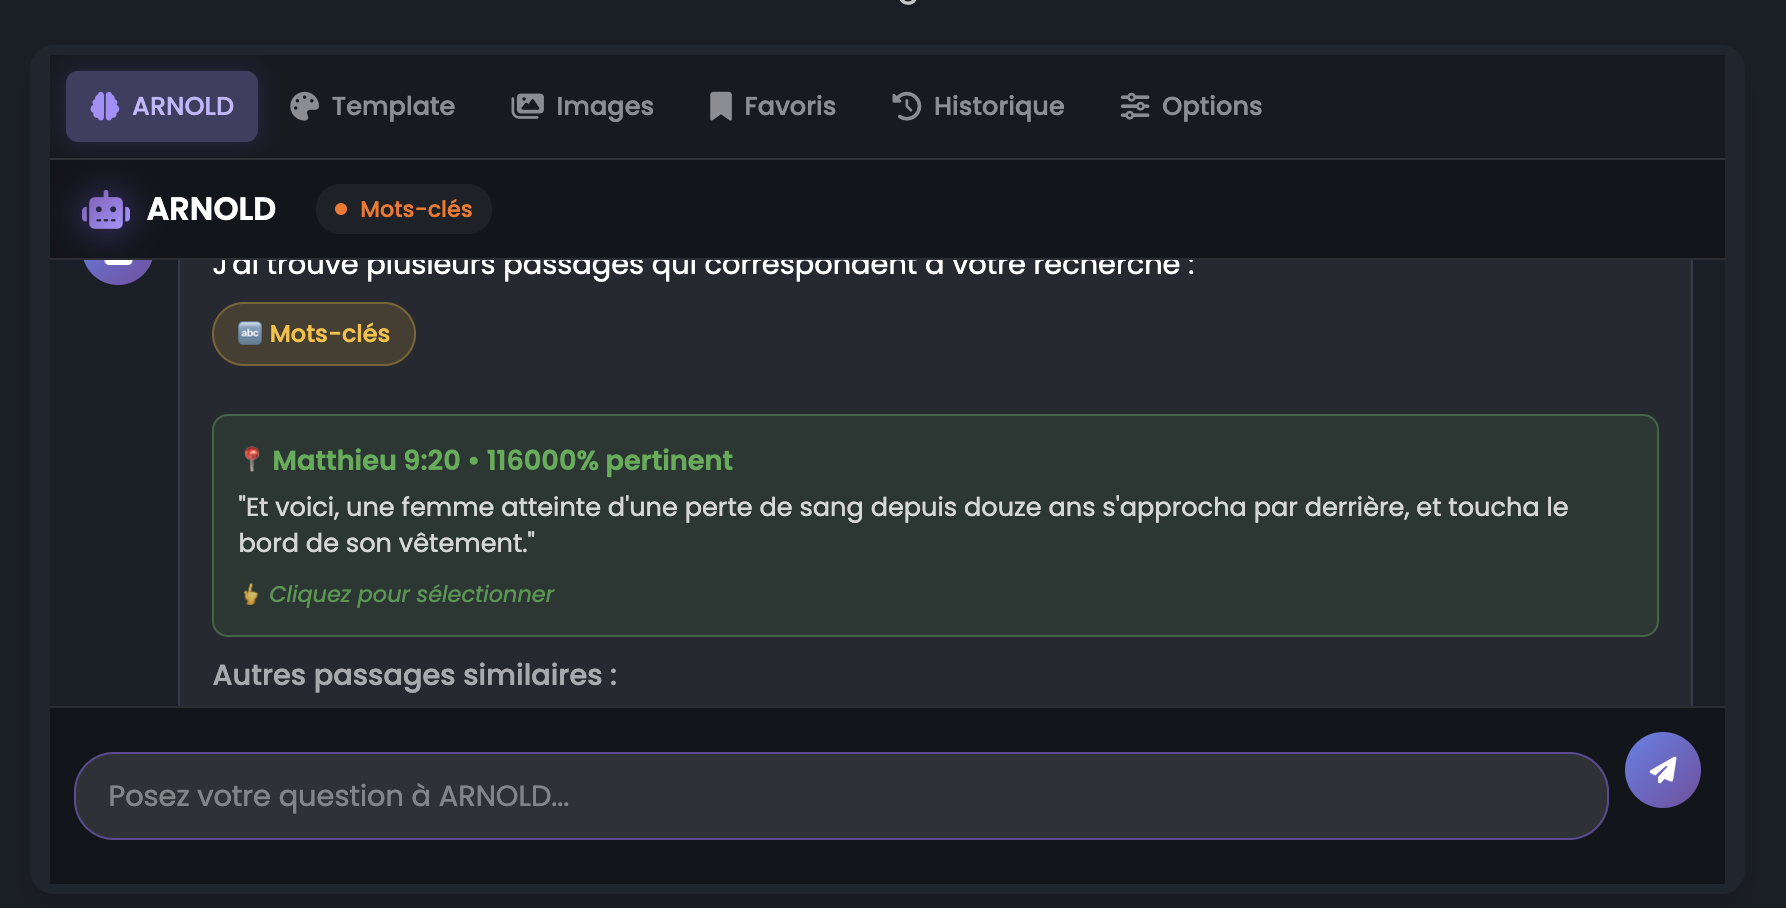Focus the 'Posez votre question à ARNOLD' field

(840, 796)
